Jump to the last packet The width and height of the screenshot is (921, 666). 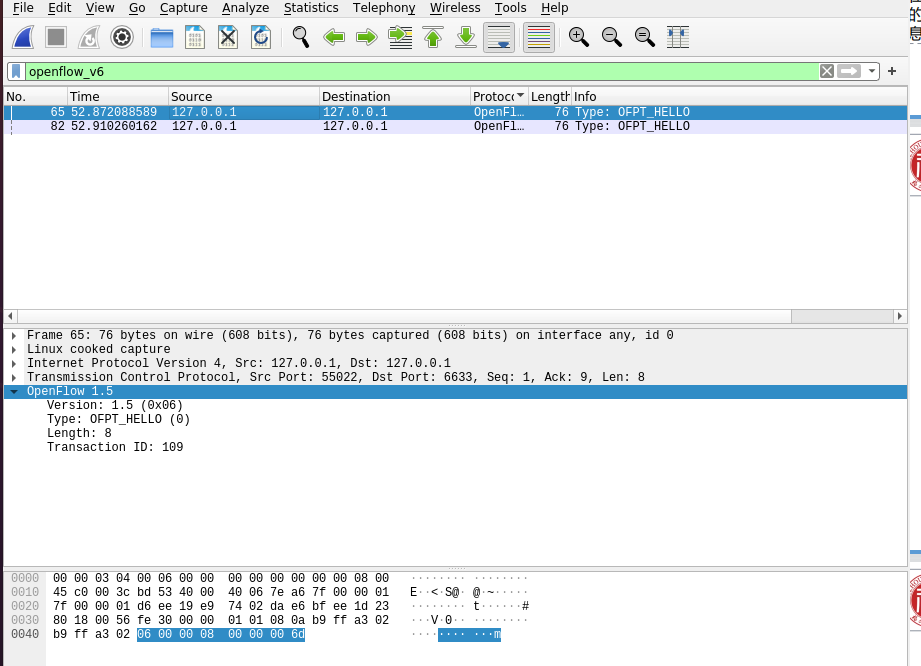click(466, 38)
